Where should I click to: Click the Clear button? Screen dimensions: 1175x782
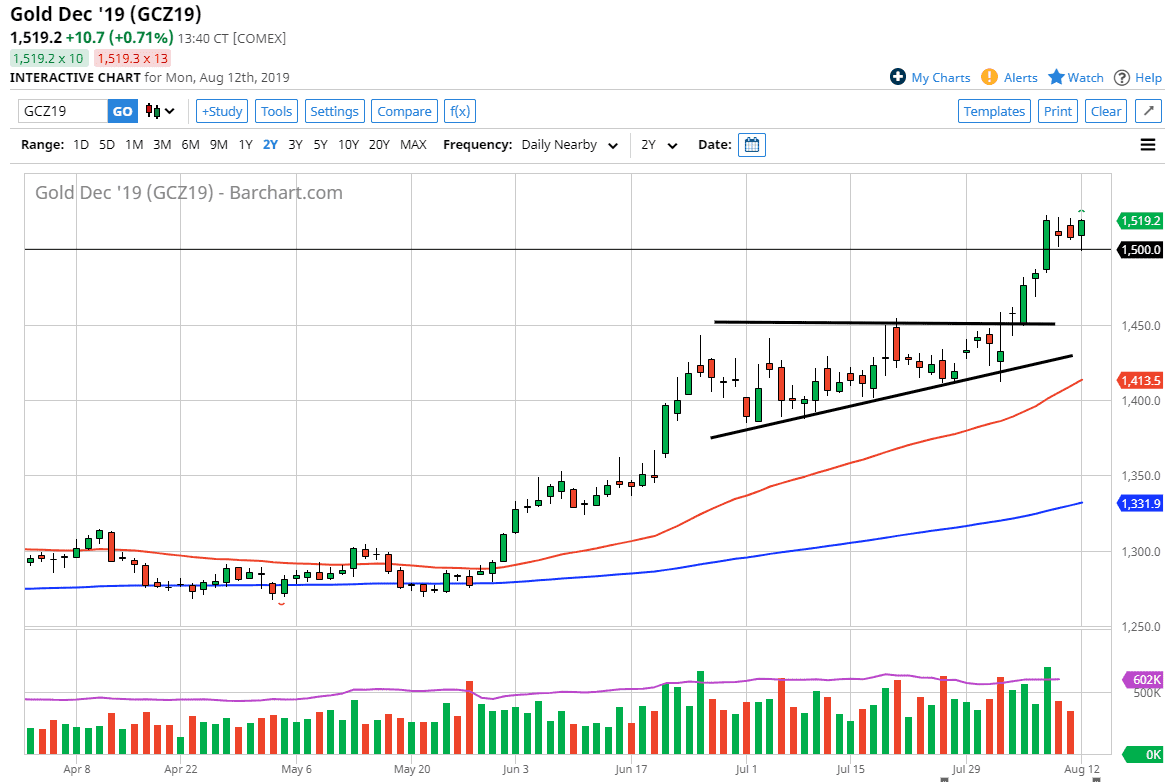[1105, 111]
